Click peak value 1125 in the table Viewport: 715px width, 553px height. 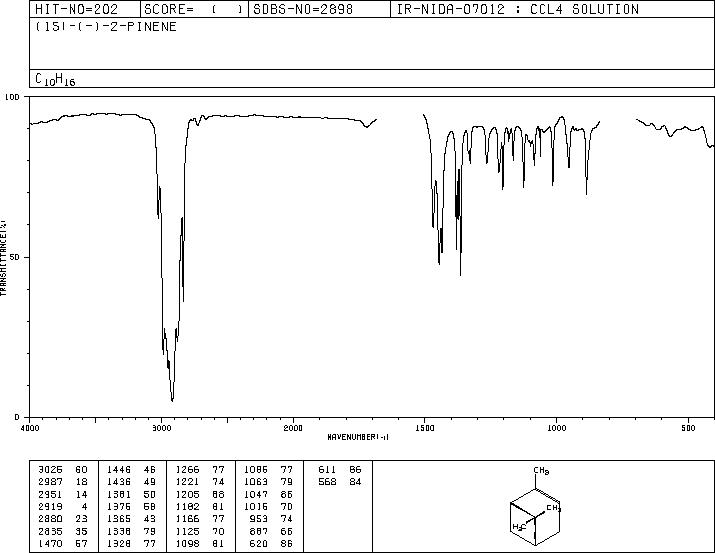click(187, 532)
